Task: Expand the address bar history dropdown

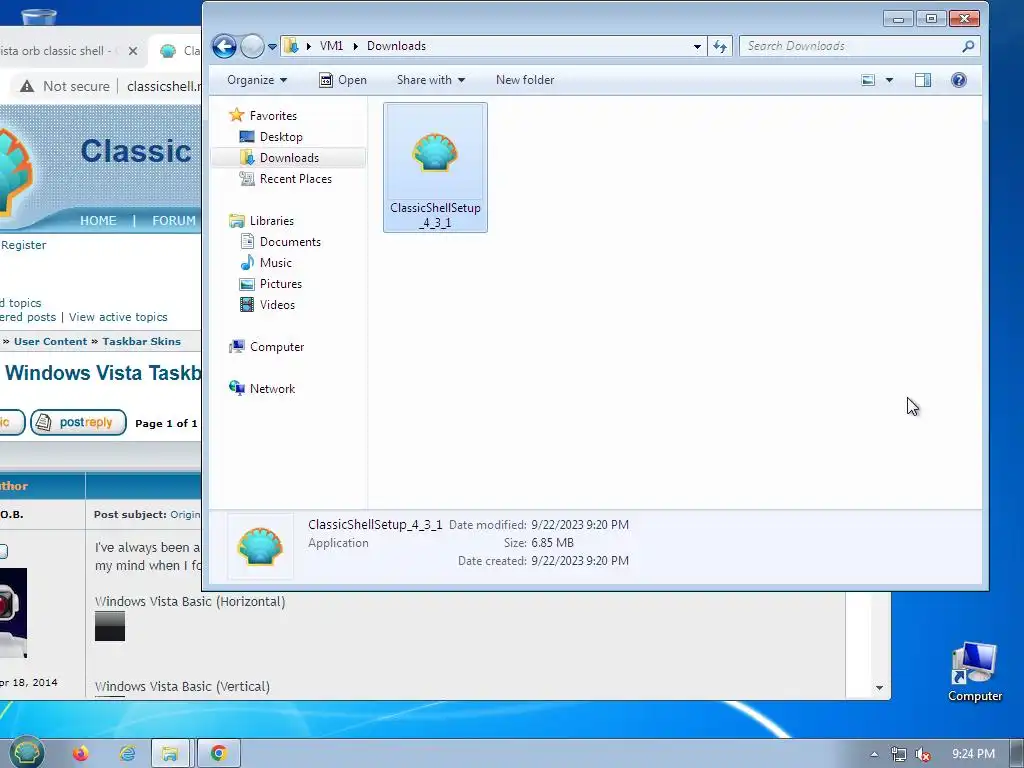Action: [x=697, y=46]
